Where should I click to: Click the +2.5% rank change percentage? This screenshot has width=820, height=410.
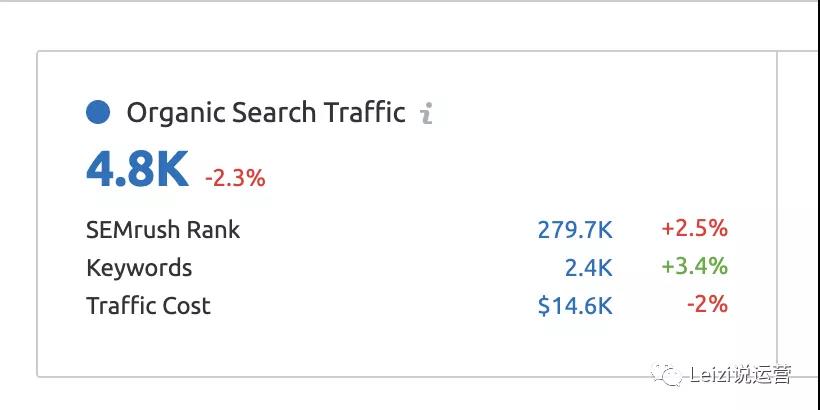694,229
